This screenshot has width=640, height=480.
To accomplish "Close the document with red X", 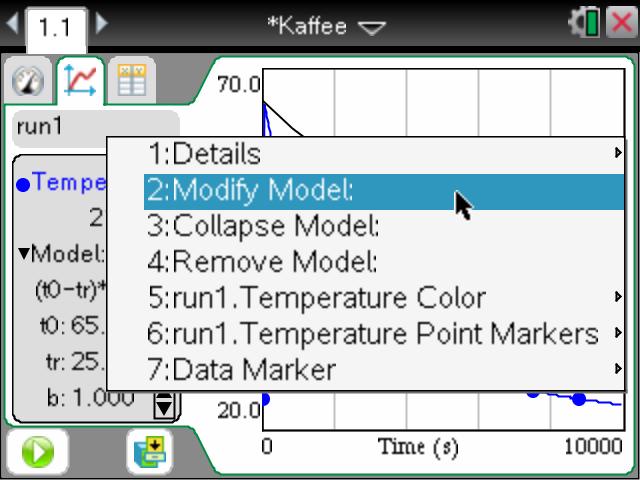I will click(620, 24).
